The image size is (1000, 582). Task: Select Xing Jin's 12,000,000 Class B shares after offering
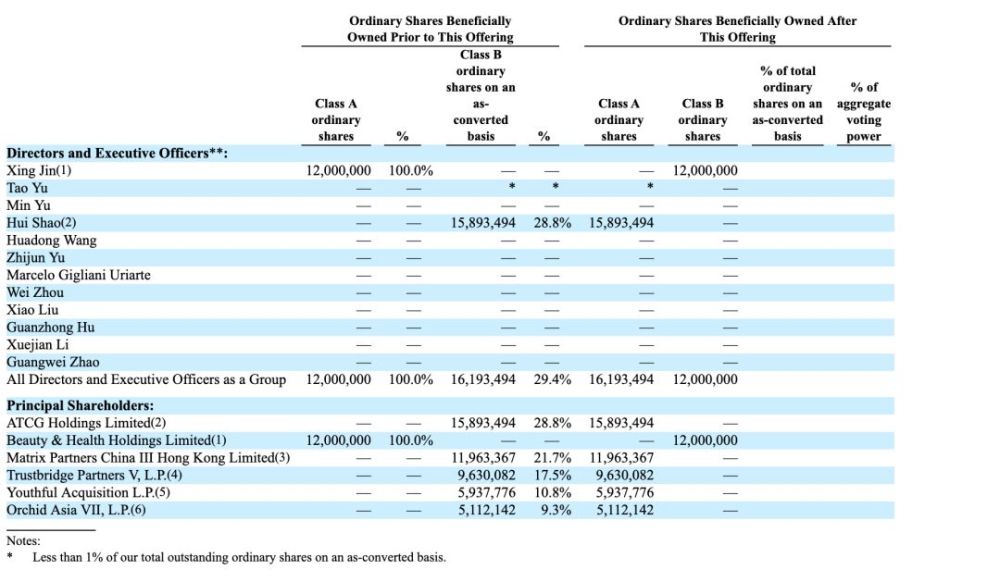[x=705, y=171]
